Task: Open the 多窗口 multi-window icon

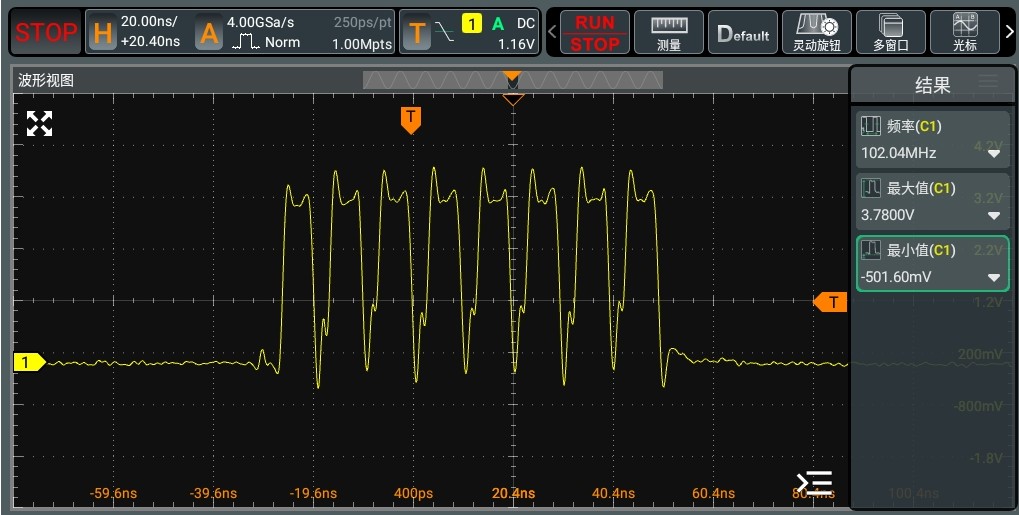Action: click(890, 33)
